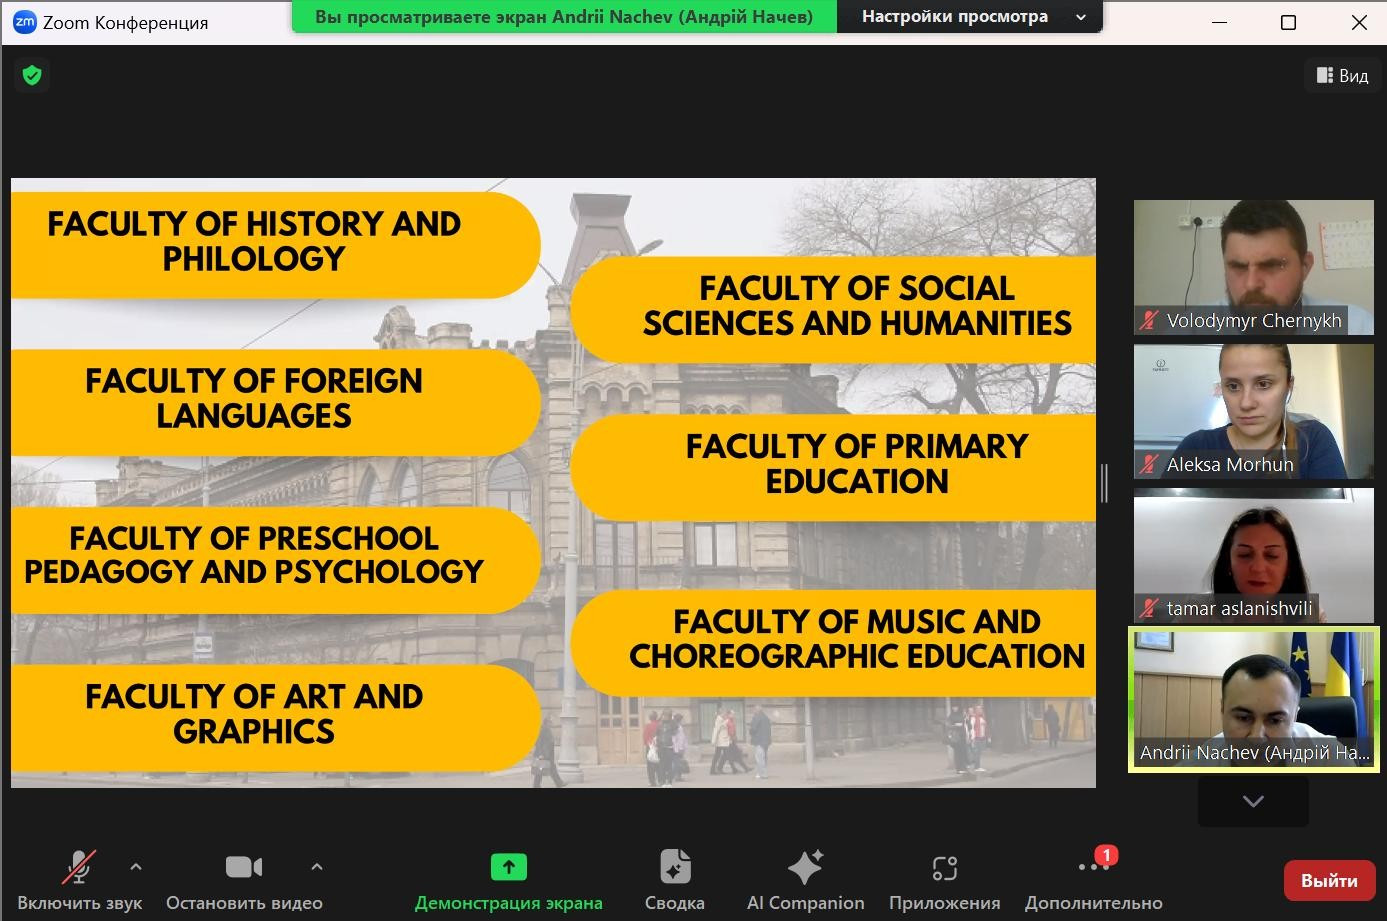This screenshot has width=1387, height=921.
Task: Open the Summary (Сводка) tool
Action: point(674,880)
